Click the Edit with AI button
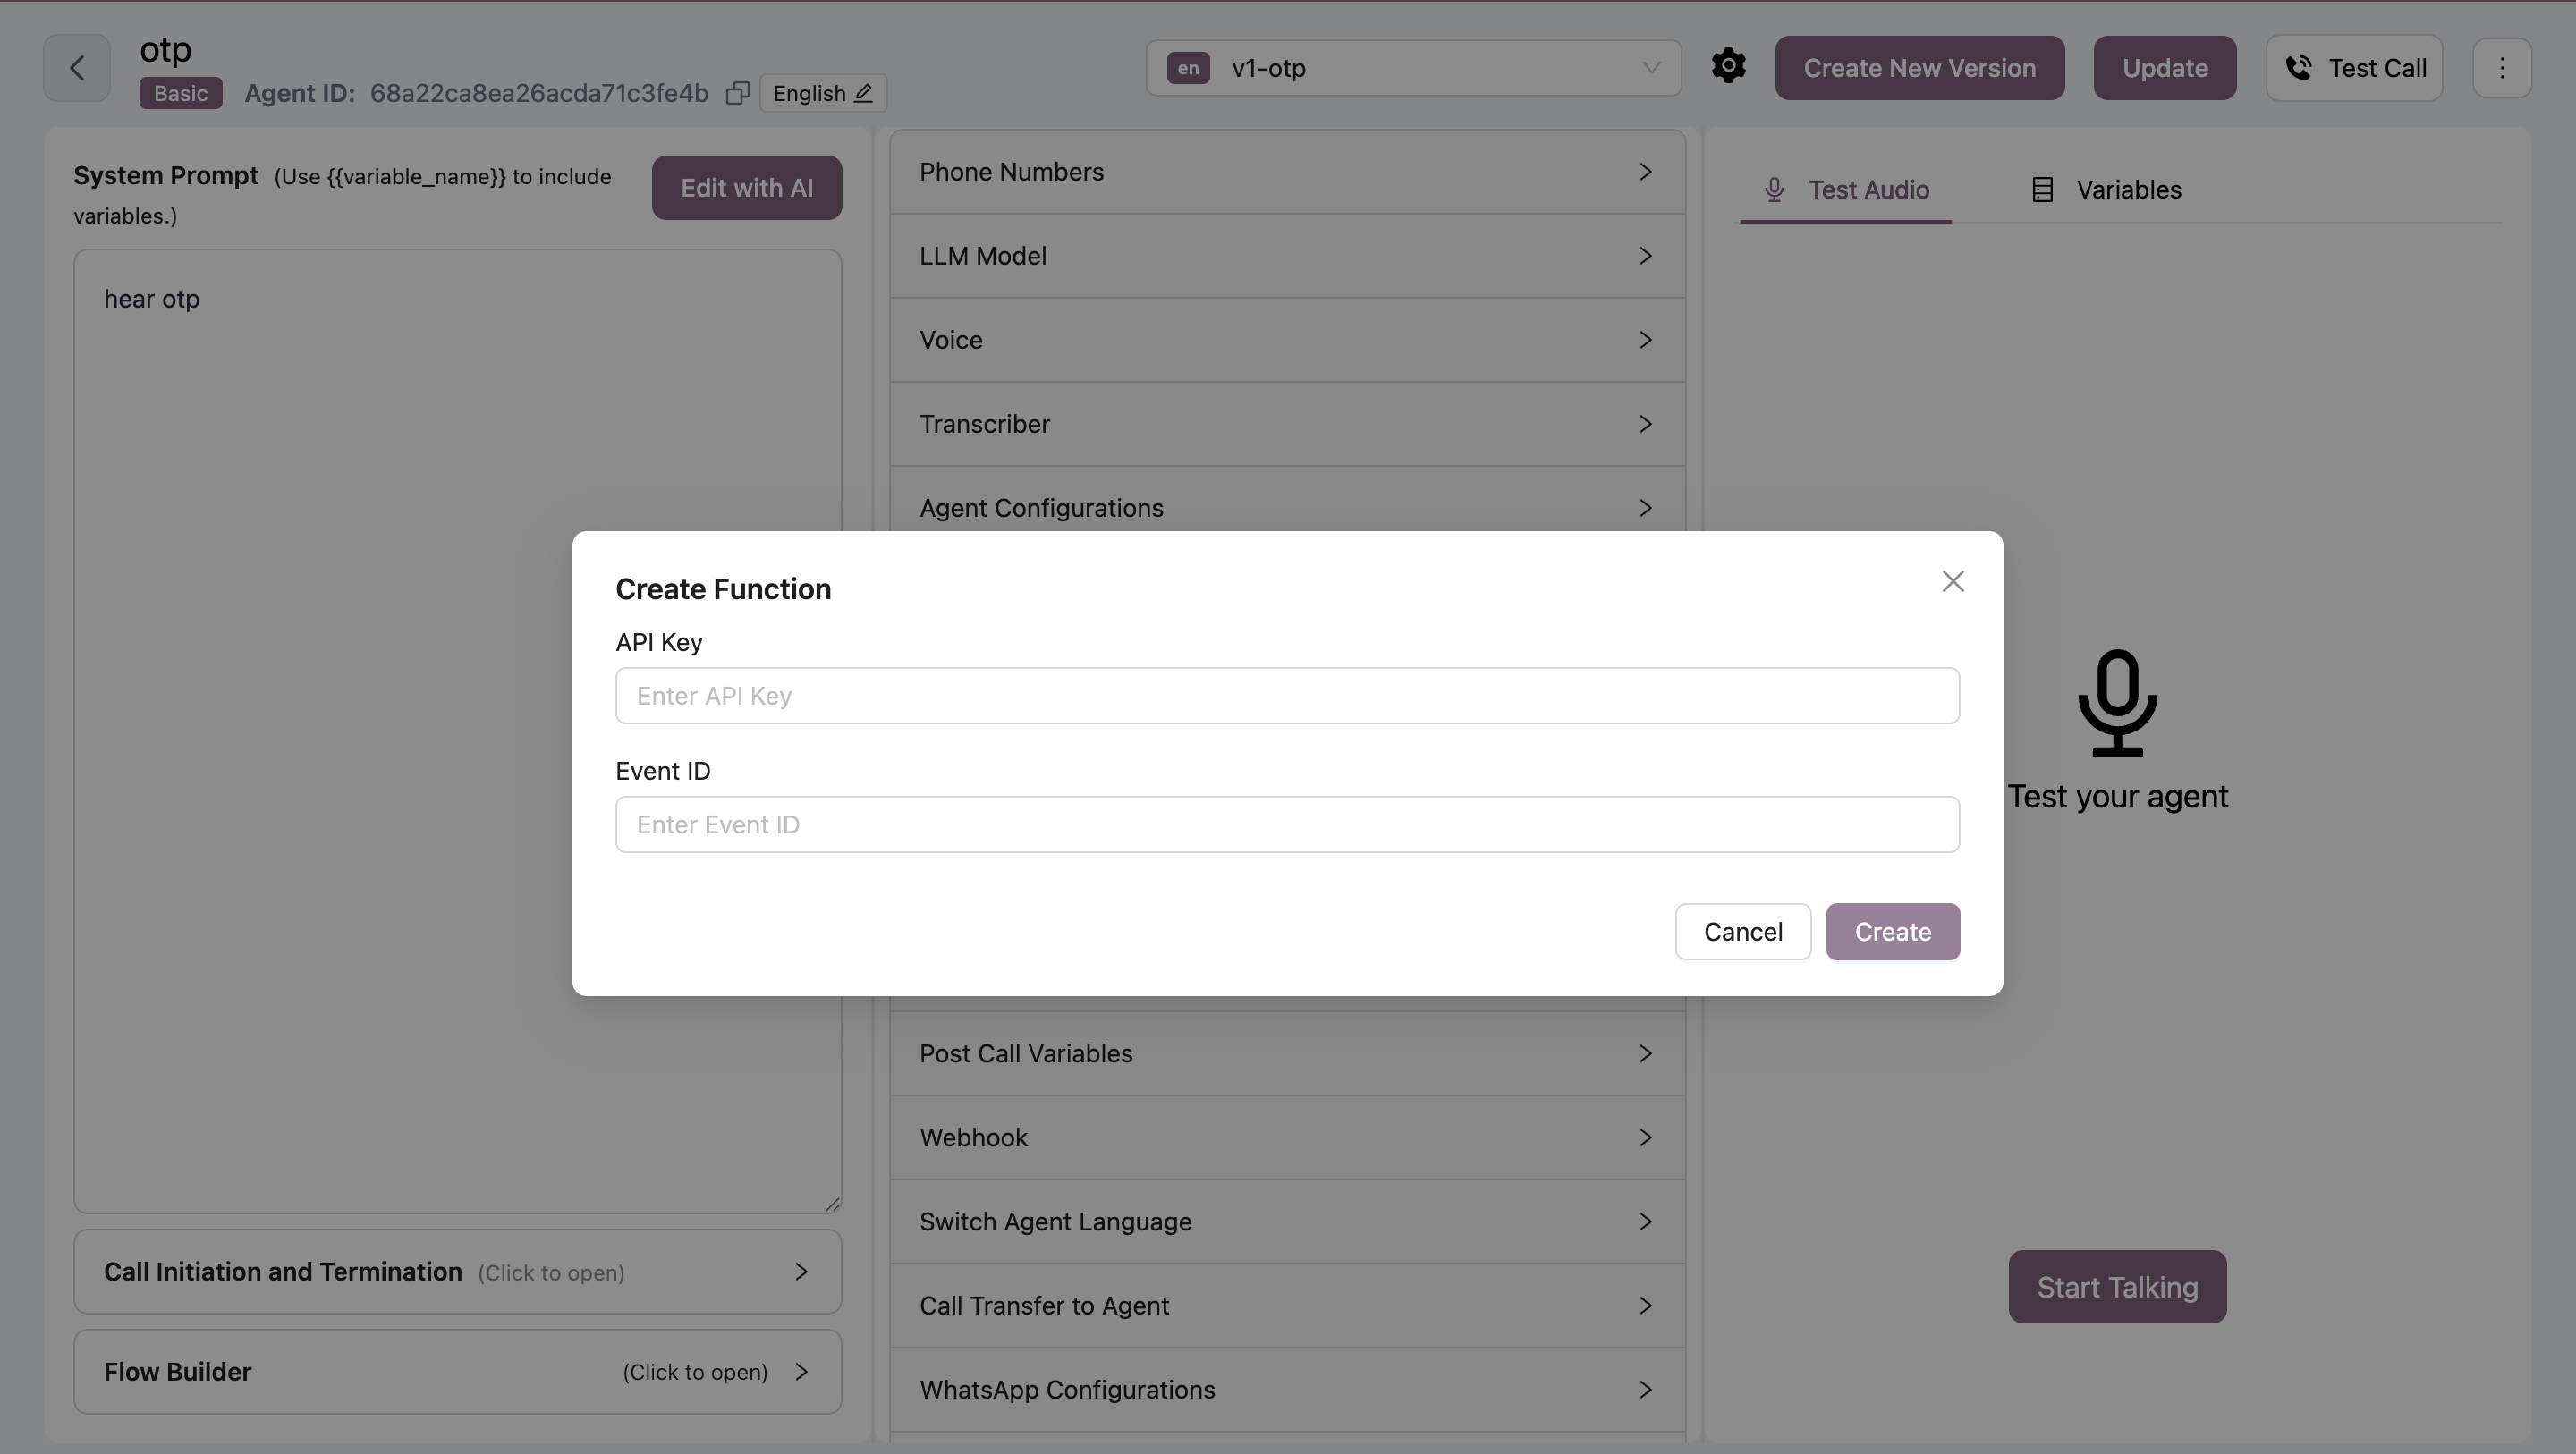The image size is (2576, 1454). [x=746, y=188]
